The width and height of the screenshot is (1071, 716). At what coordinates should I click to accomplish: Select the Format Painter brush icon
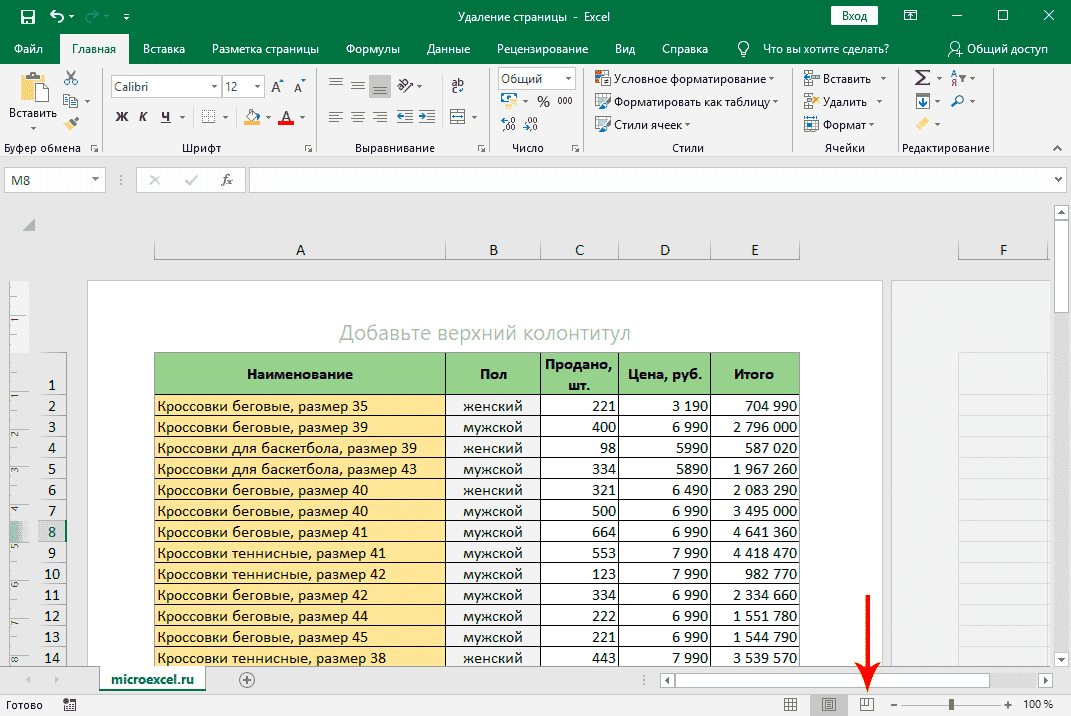[71, 123]
